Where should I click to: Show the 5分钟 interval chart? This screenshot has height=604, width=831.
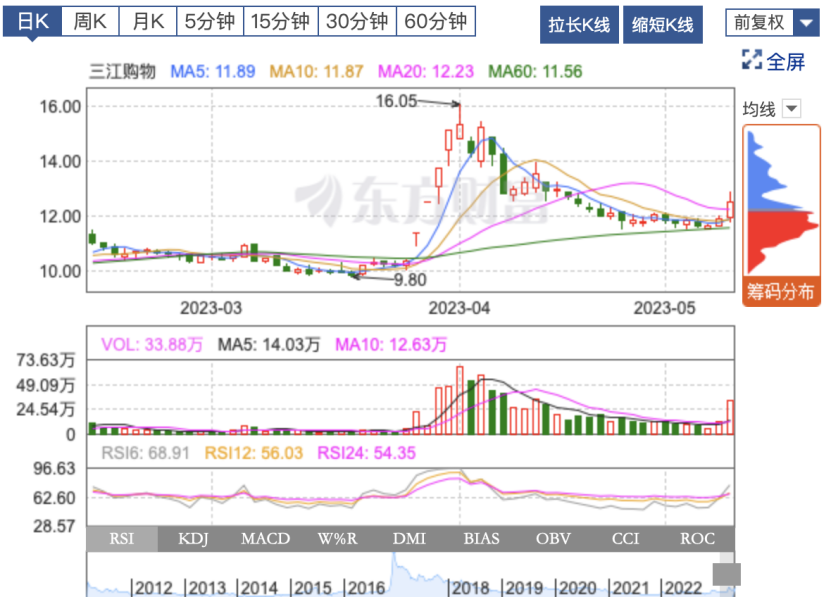point(210,22)
